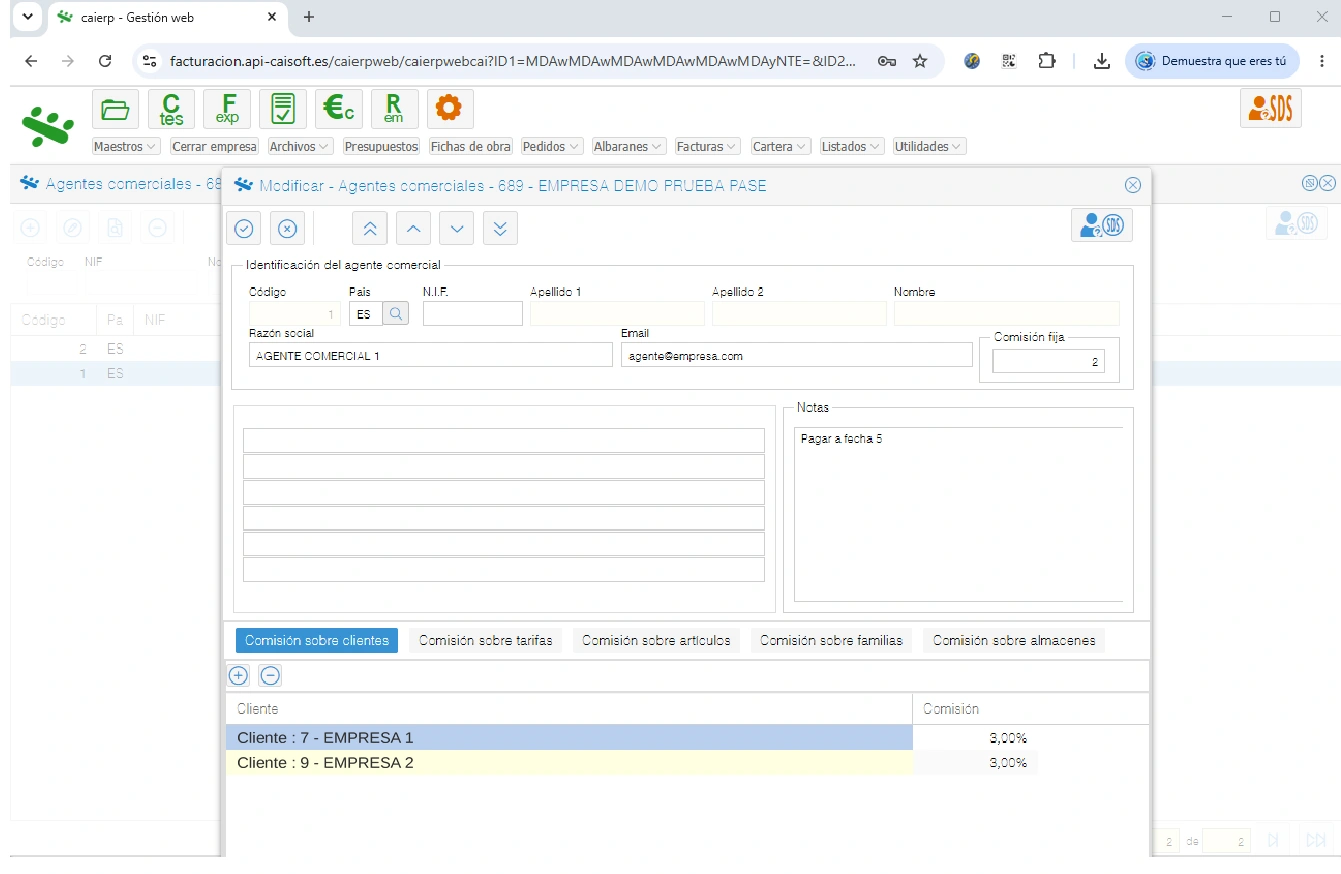The width and height of the screenshot is (1341, 874).
Task: Click the Cerrar empresa button
Action: tap(214, 146)
